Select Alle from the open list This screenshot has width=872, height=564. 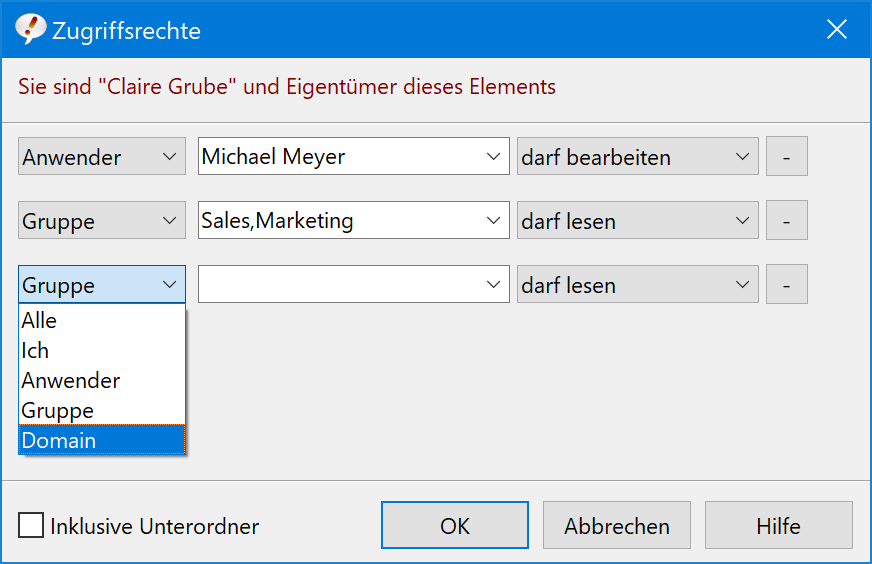pyautogui.click(x=102, y=320)
